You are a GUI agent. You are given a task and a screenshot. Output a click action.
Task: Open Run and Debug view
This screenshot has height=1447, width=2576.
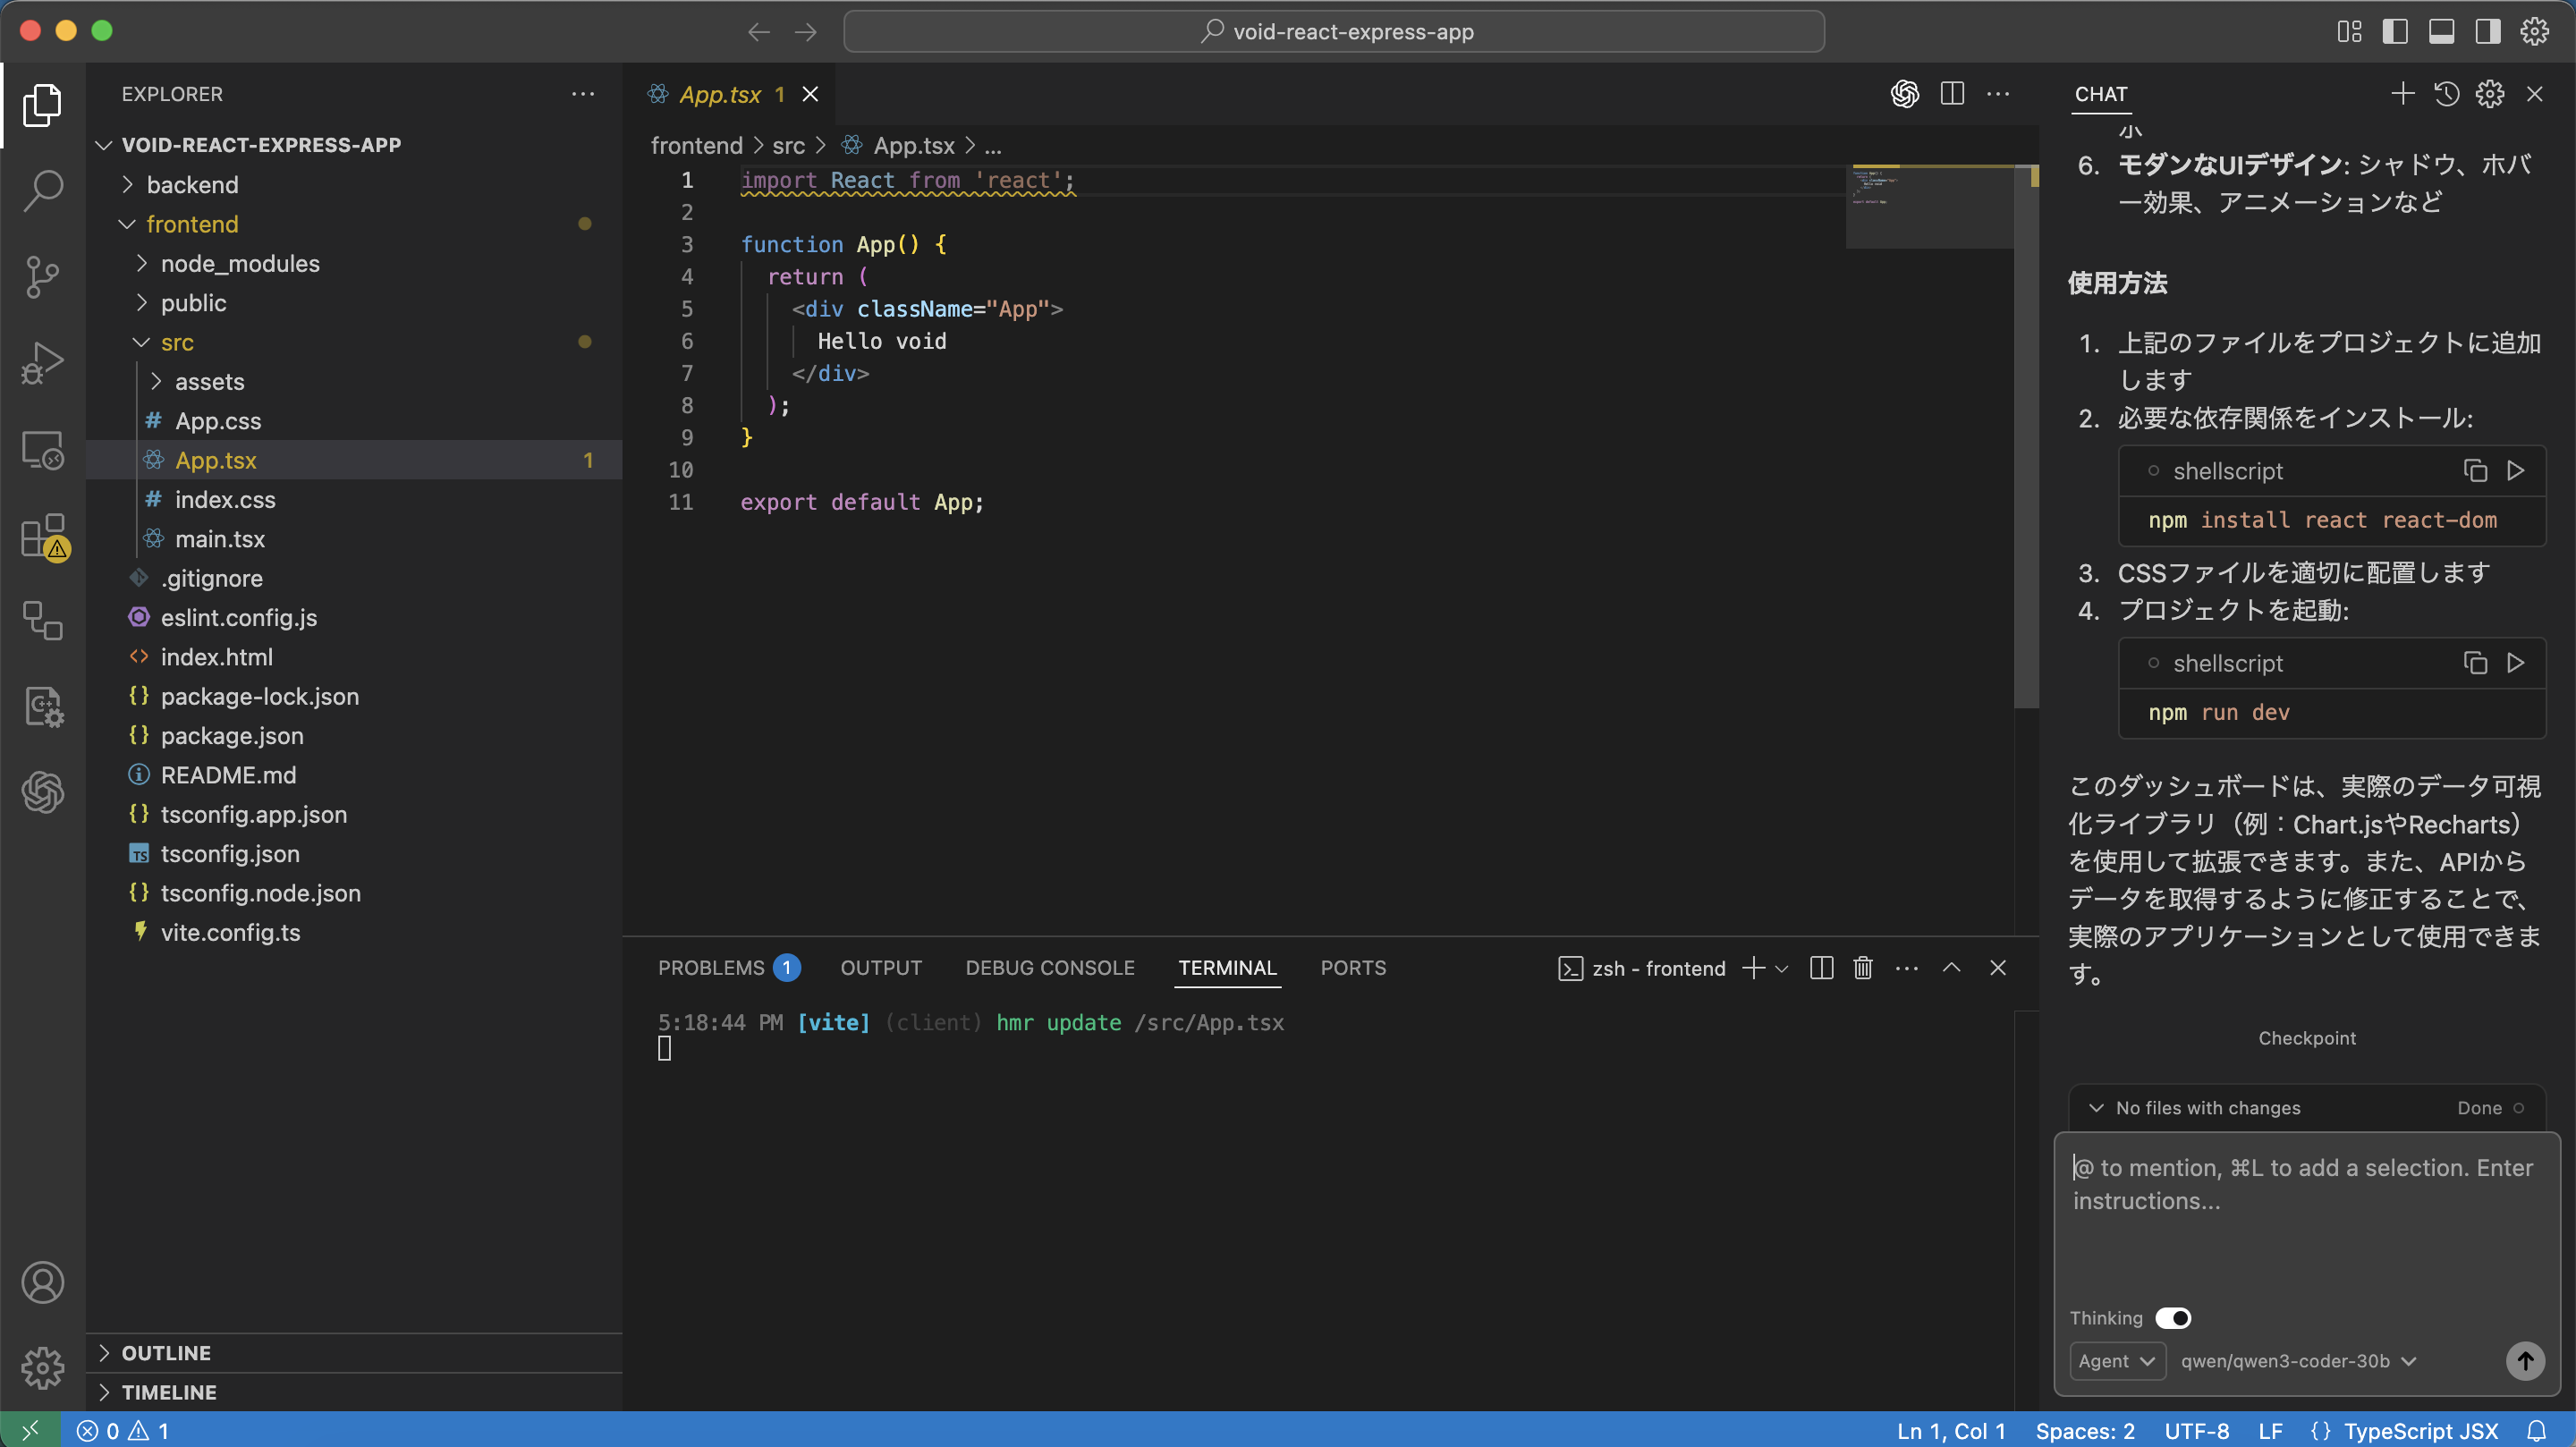pyautogui.click(x=42, y=362)
